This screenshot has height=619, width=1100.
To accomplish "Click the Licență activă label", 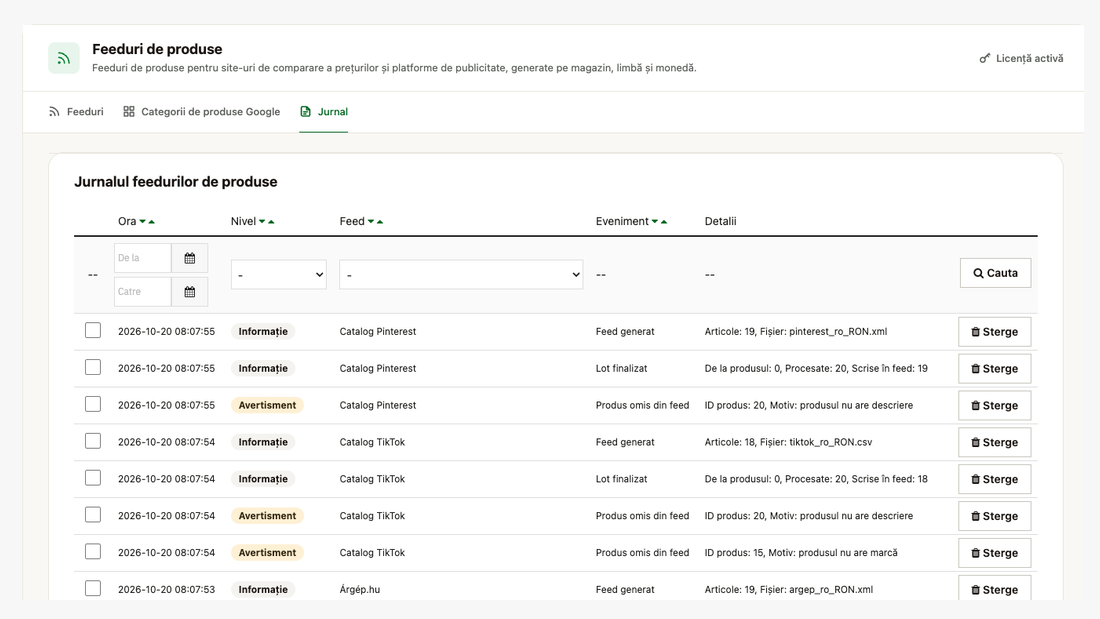I will [x=1030, y=58].
